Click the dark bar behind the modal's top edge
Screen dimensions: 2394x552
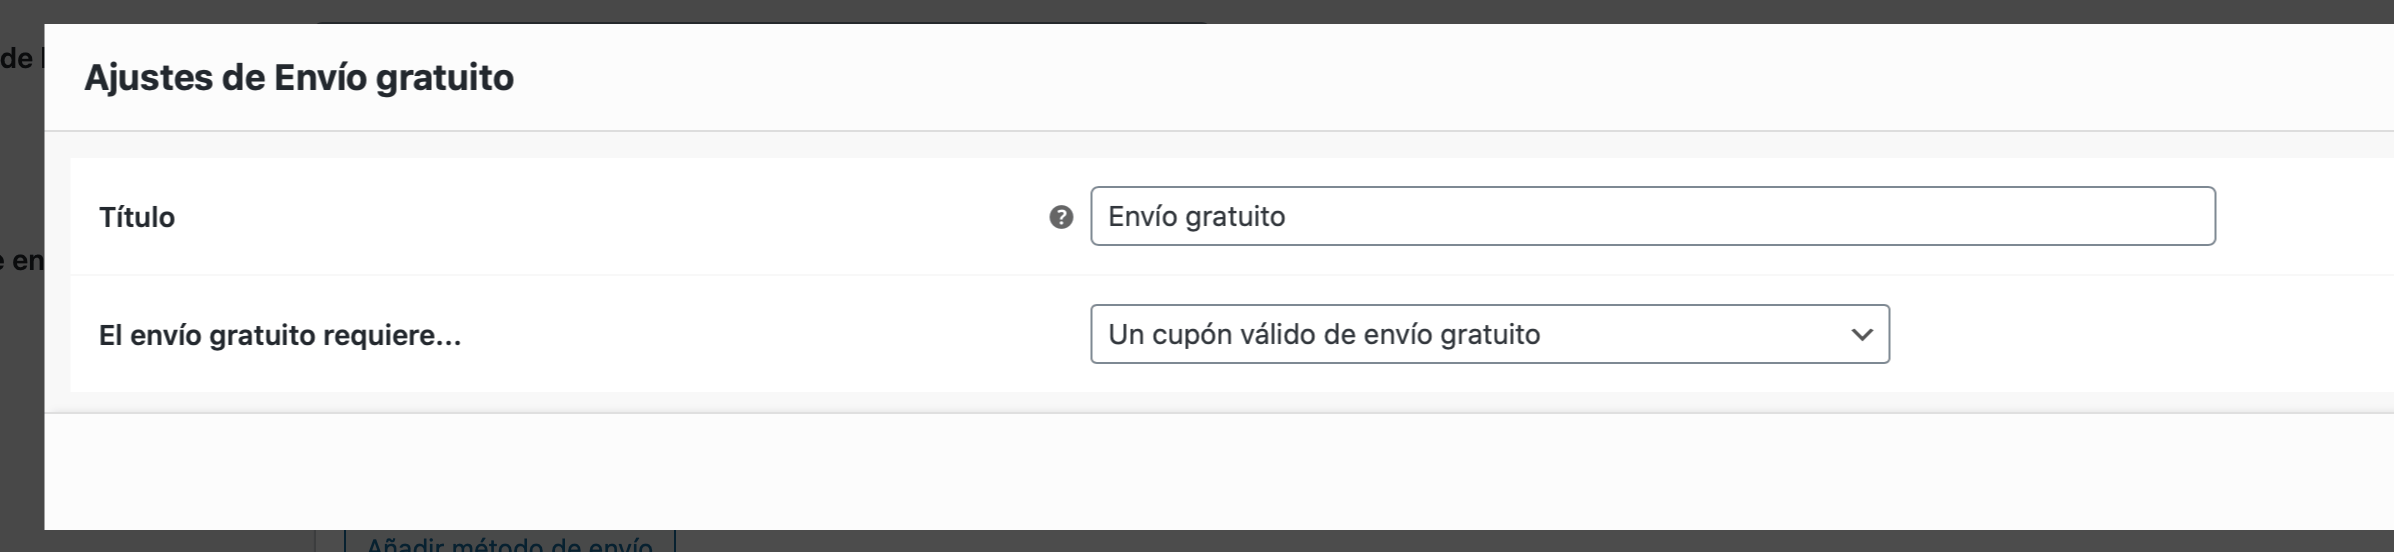760,21
